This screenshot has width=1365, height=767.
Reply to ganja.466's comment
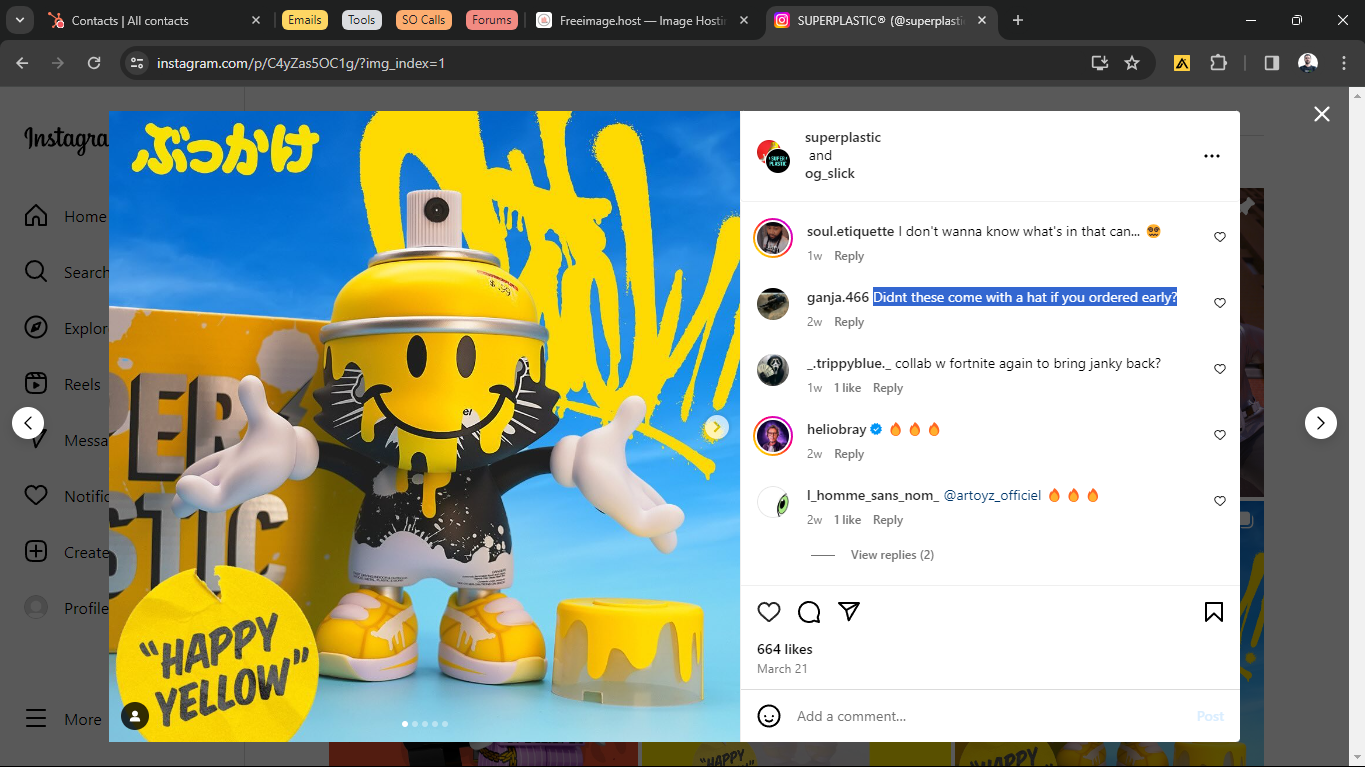(849, 322)
